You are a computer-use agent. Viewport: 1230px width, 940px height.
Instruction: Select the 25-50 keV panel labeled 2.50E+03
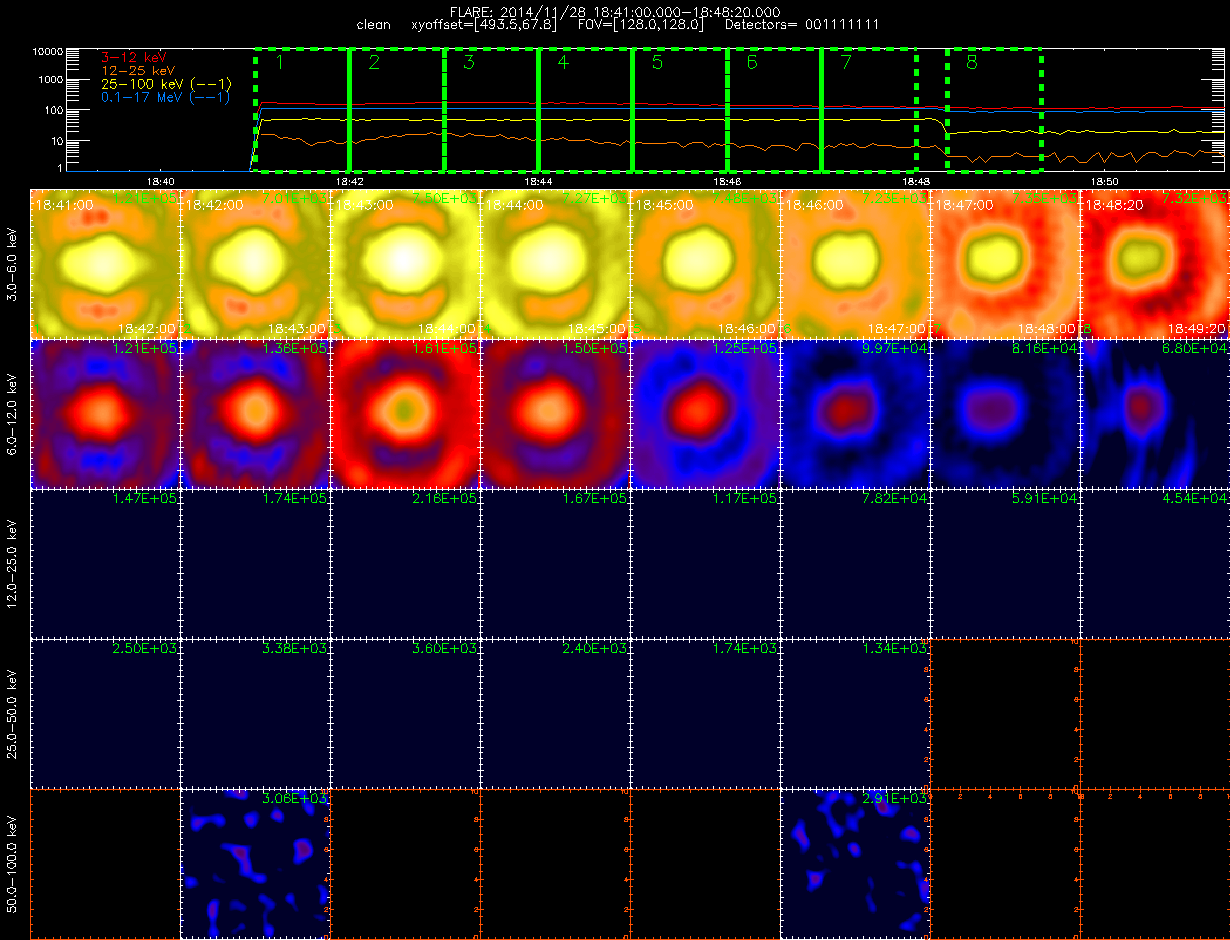coord(106,714)
